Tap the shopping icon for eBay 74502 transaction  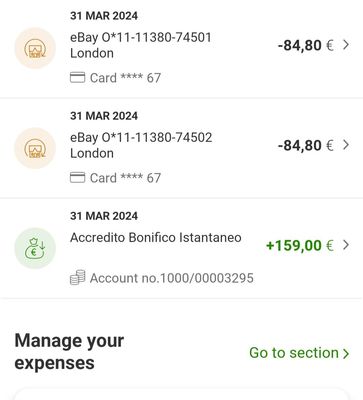[35, 148]
